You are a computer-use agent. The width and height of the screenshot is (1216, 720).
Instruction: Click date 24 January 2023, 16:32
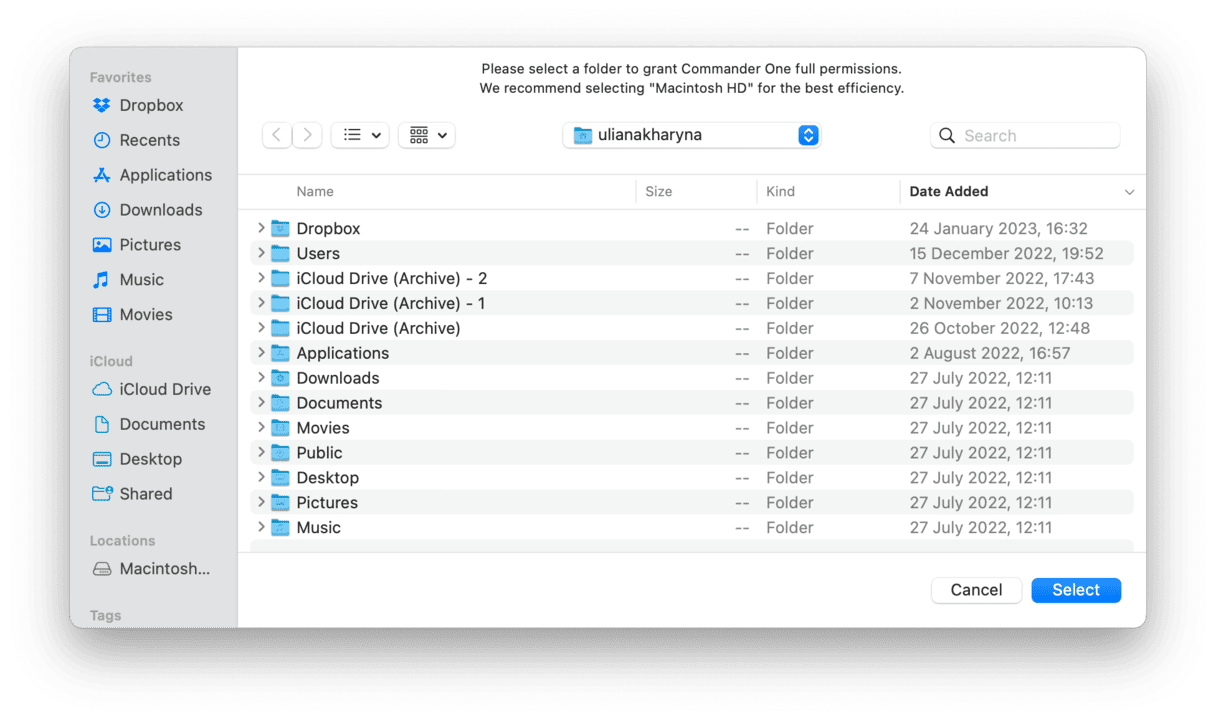point(999,228)
